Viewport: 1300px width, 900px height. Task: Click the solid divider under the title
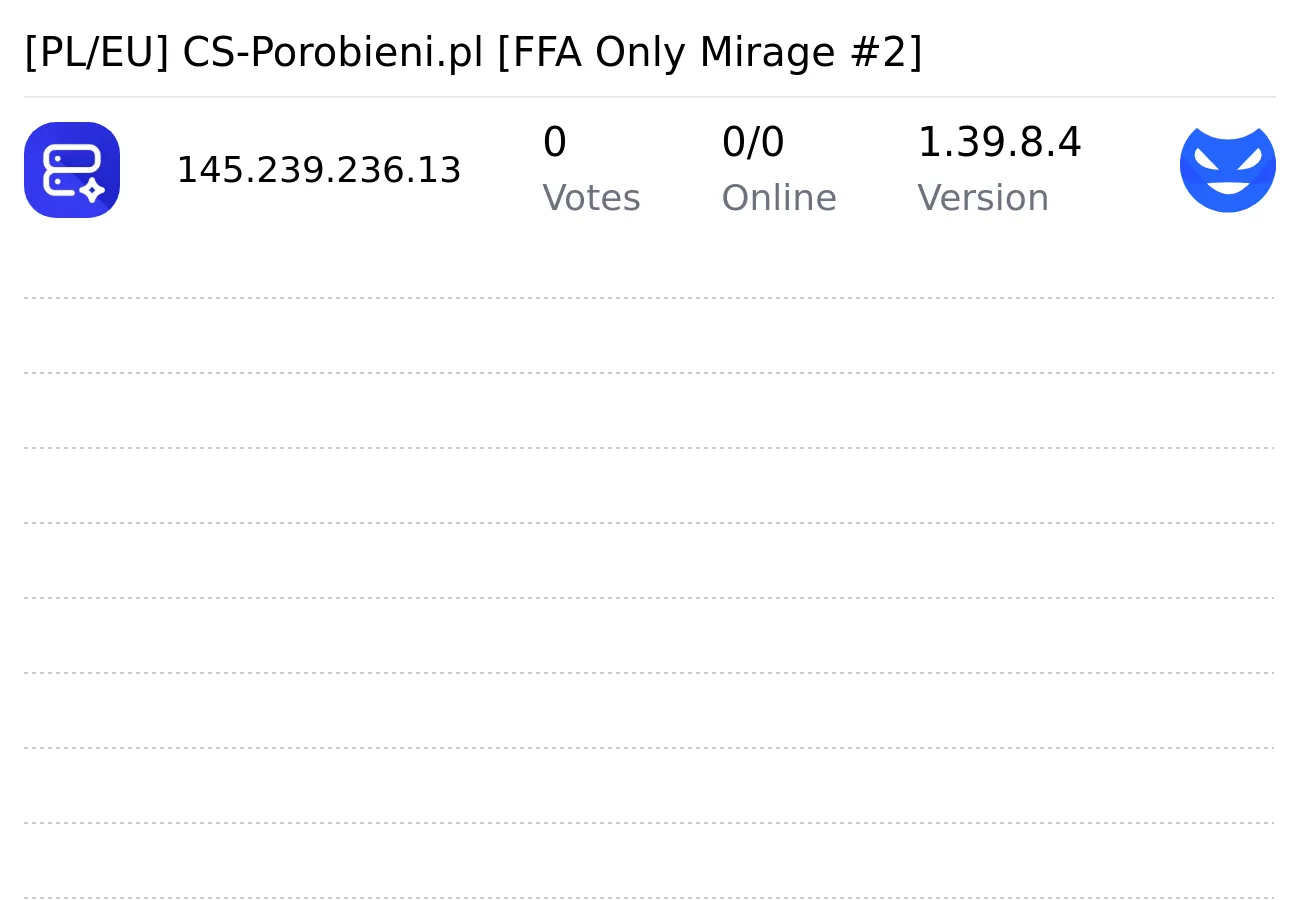click(650, 97)
